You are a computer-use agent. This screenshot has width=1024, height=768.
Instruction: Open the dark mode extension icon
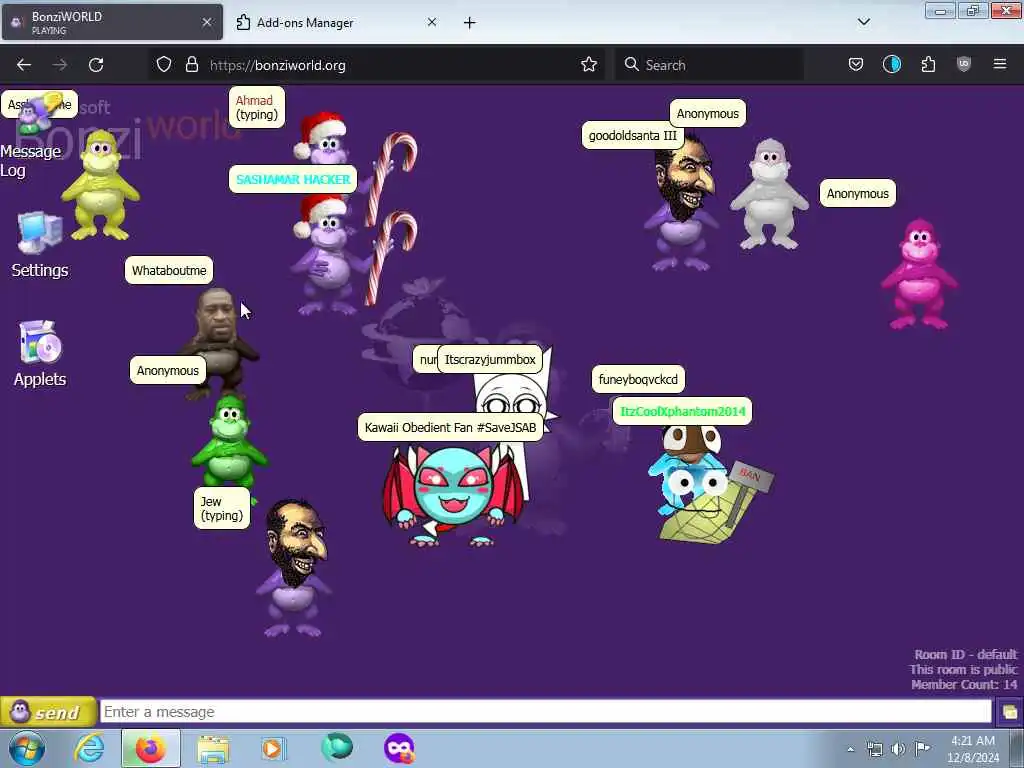(891, 65)
